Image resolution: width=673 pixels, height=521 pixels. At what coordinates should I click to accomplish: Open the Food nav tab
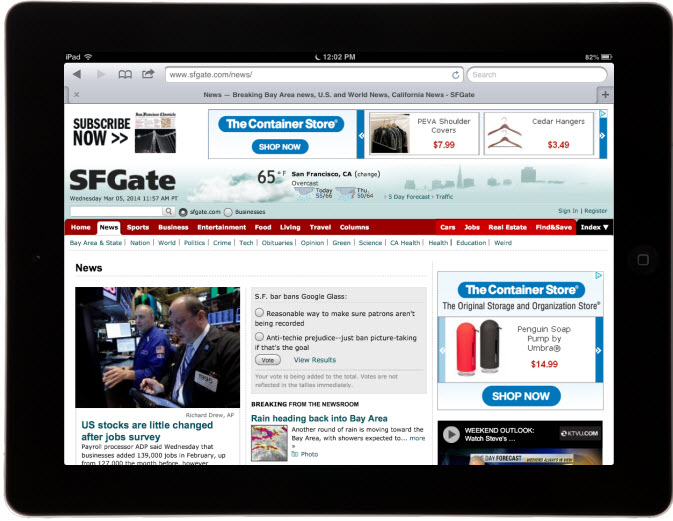click(263, 227)
